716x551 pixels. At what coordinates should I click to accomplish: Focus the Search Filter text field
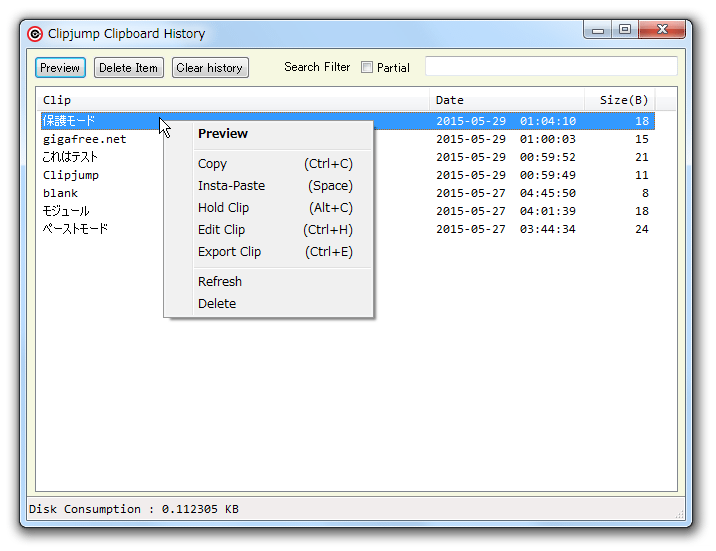coord(551,66)
